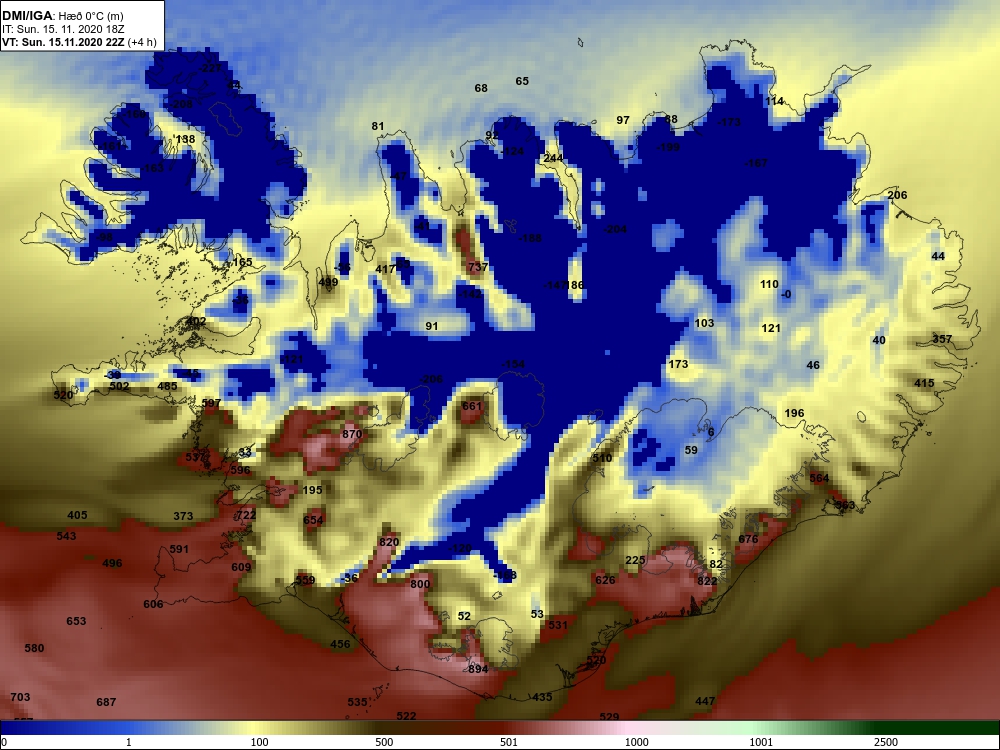
Task: Select the map value 606
Action: pos(153,604)
